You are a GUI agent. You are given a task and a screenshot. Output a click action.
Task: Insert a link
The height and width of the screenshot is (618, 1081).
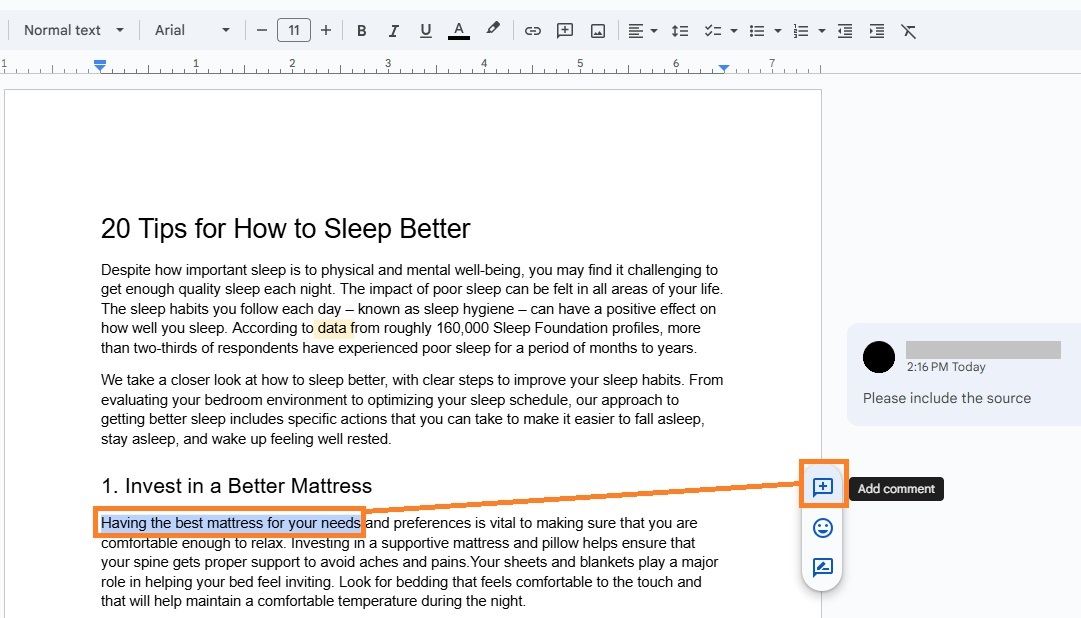pyautogui.click(x=532, y=30)
